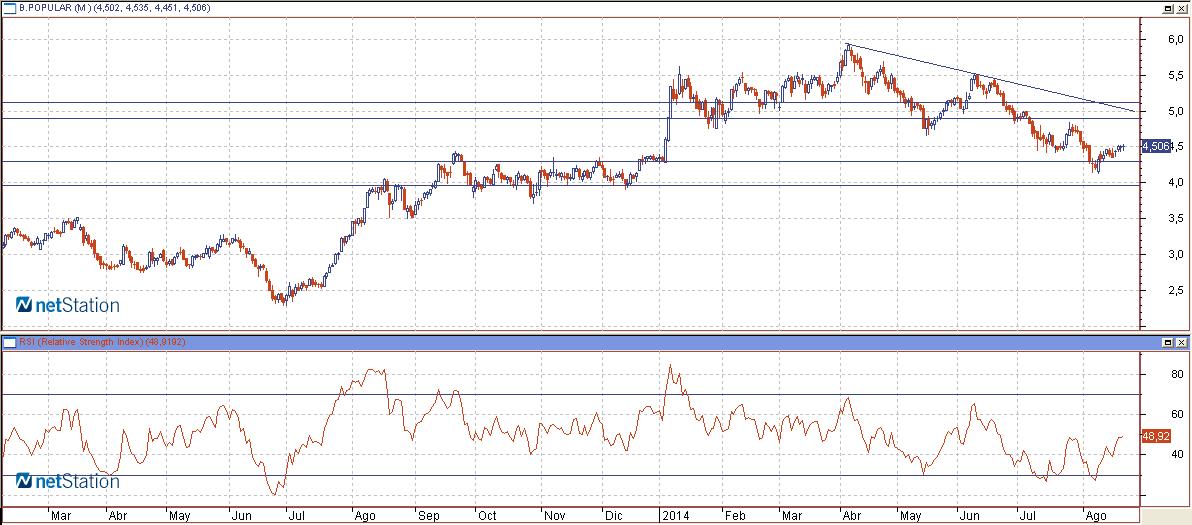Maximize the B.POPULAR price chart pane
The image size is (1192, 525).
coord(1168,8)
